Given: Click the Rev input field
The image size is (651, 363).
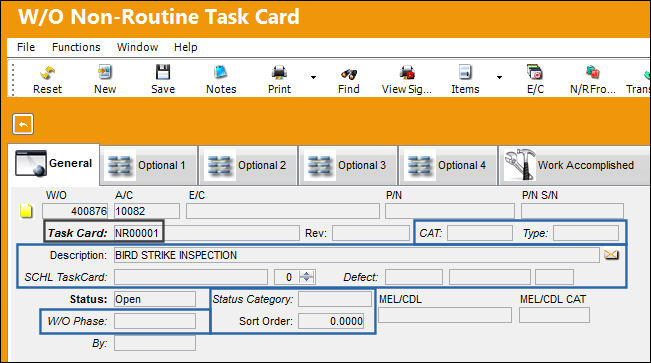Looking at the screenshot, I should pos(371,233).
